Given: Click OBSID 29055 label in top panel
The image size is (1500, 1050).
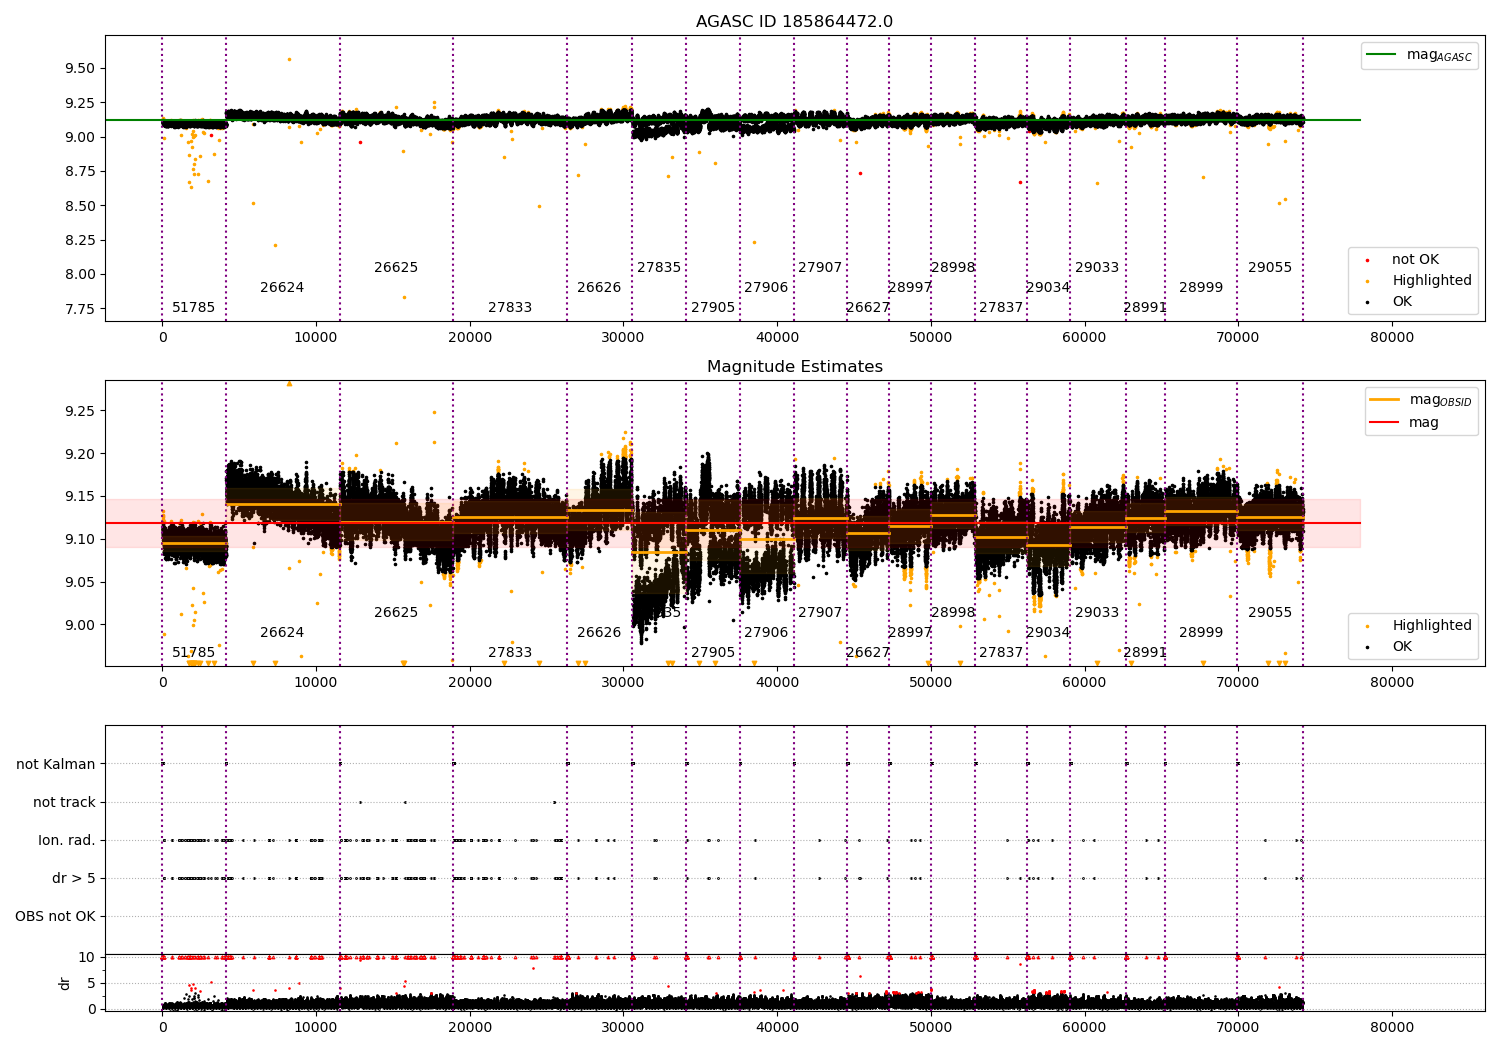Looking at the screenshot, I should tap(1270, 268).
